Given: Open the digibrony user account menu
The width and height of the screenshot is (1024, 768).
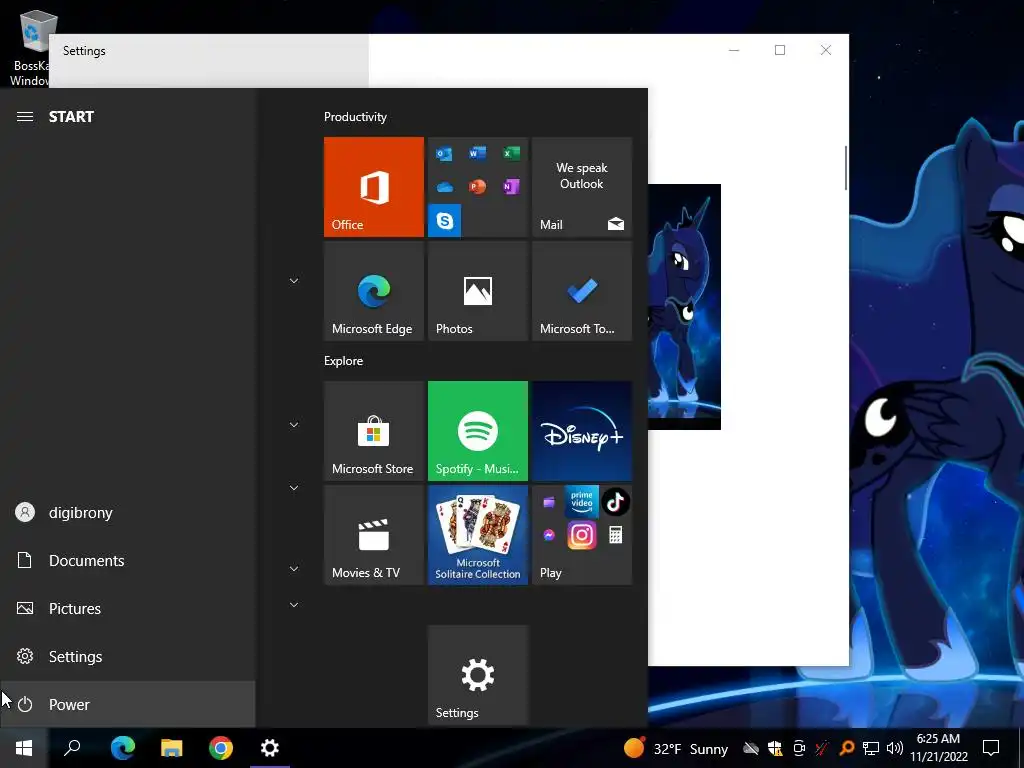Looking at the screenshot, I should pyautogui.click(x=127, y=513).
